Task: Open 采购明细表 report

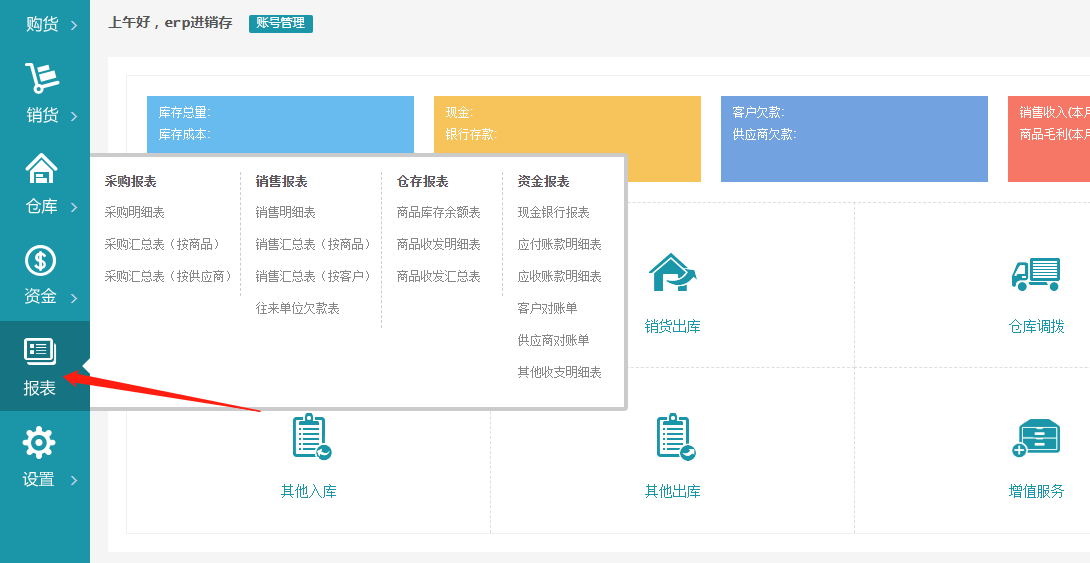Action: [x=134, y=212]
